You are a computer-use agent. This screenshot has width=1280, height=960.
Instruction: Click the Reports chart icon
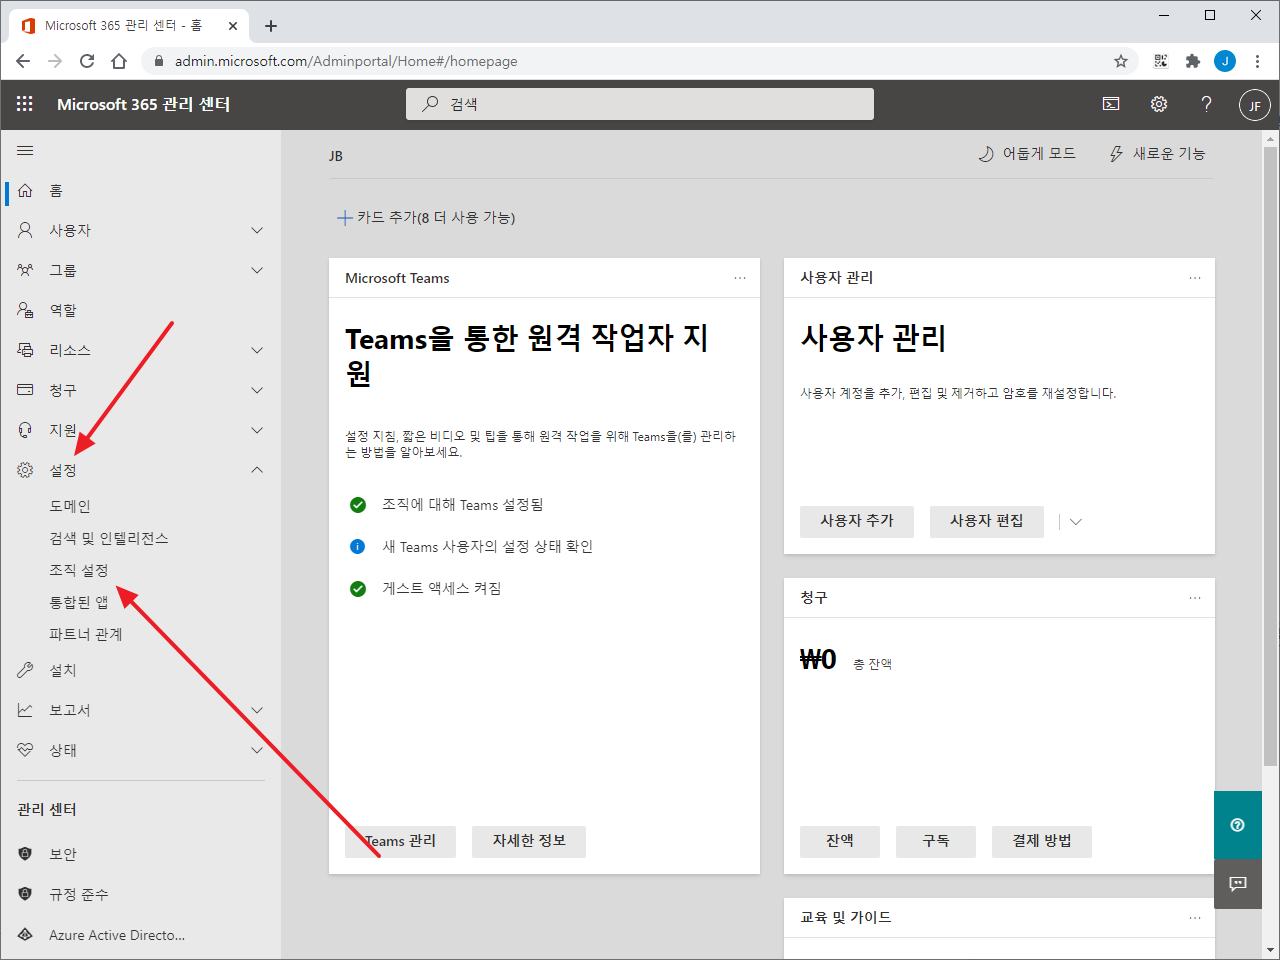25,710
